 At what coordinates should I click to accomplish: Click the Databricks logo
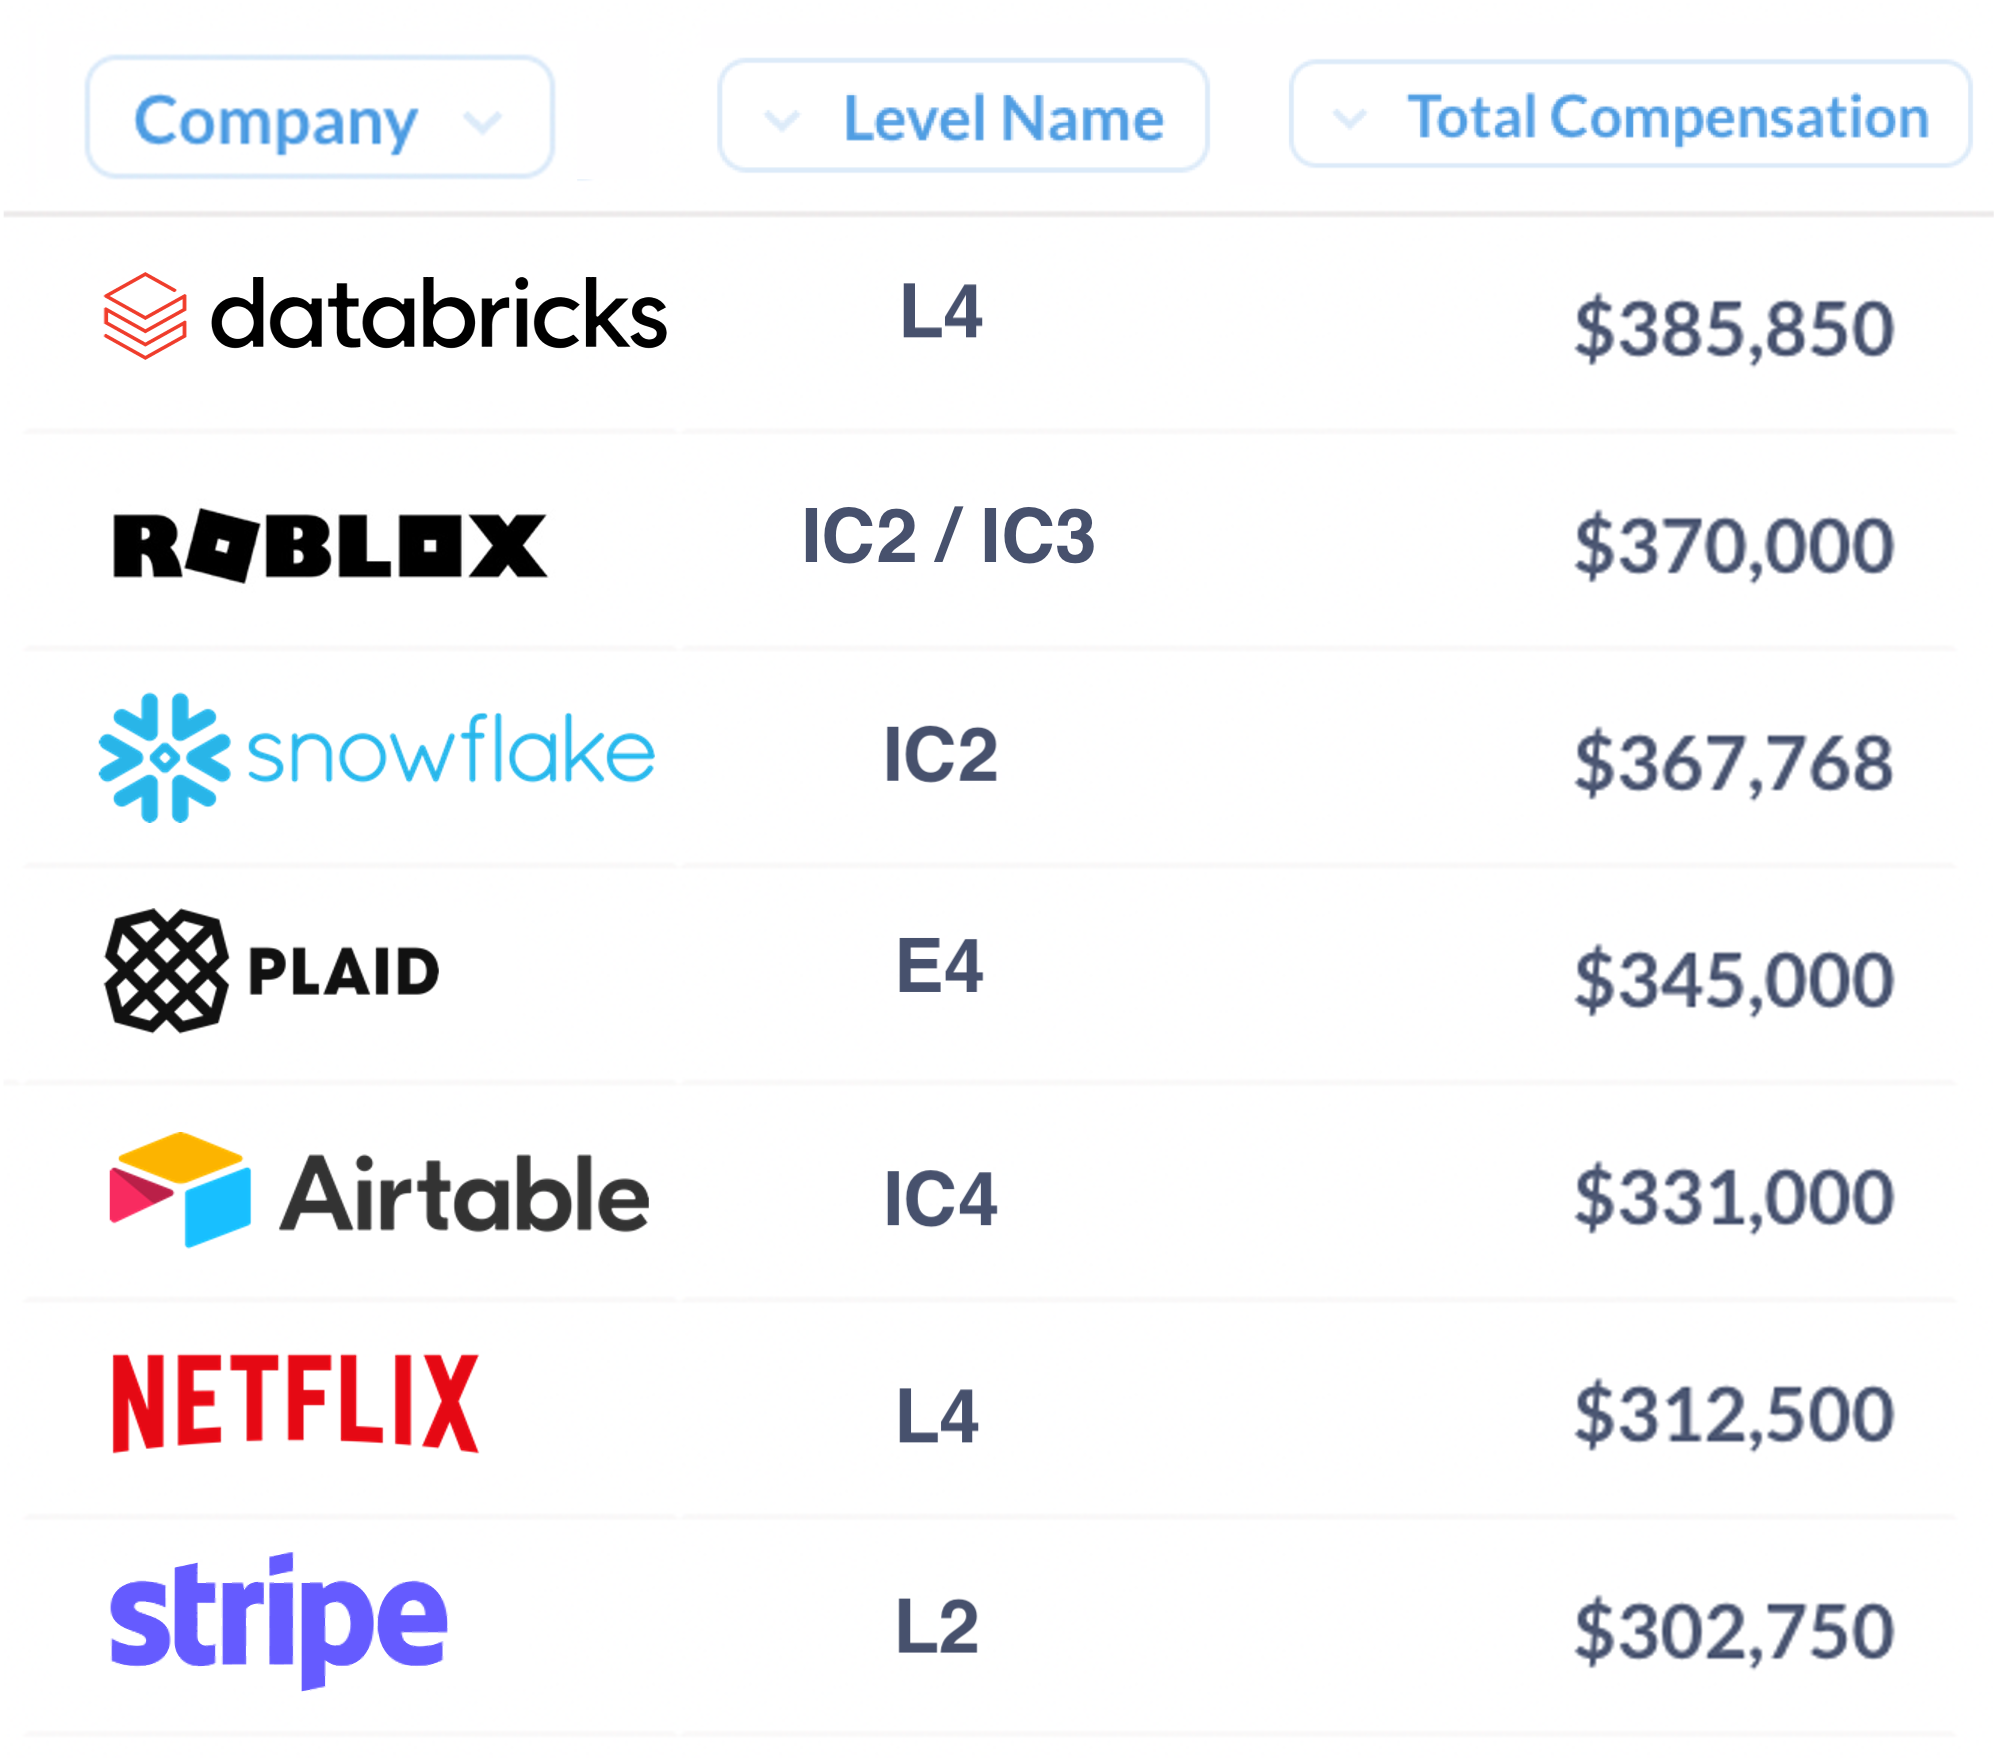[x=385, y=316]
